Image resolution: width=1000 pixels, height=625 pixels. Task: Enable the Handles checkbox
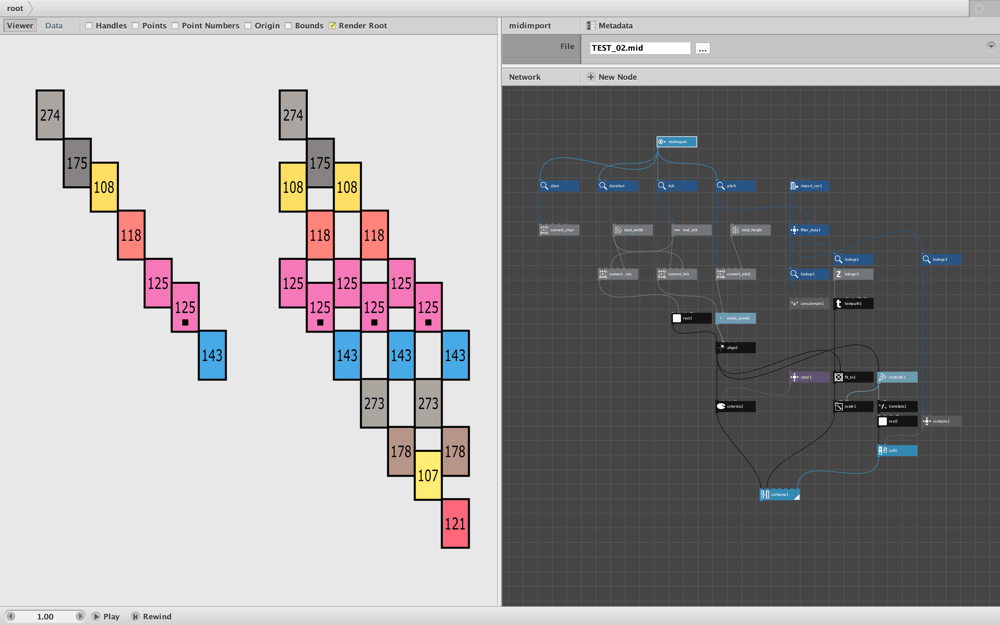[x=89, y=26]
